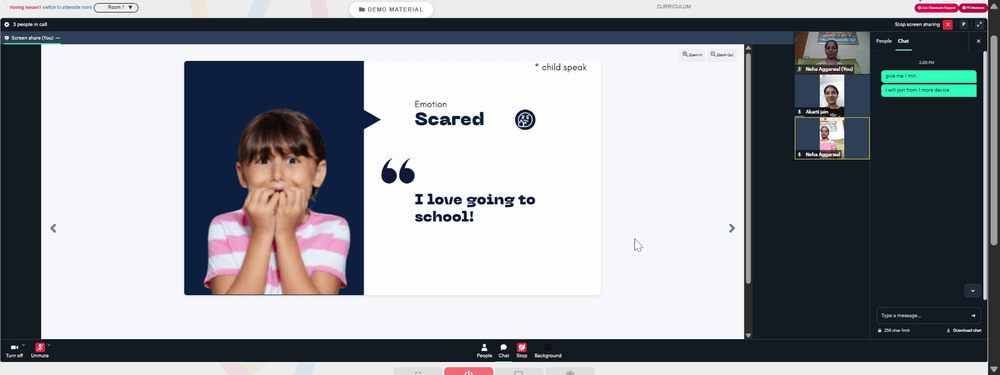Switch to the People tab
Viewport: 1000px width, 375px height.
click(883, 41)
